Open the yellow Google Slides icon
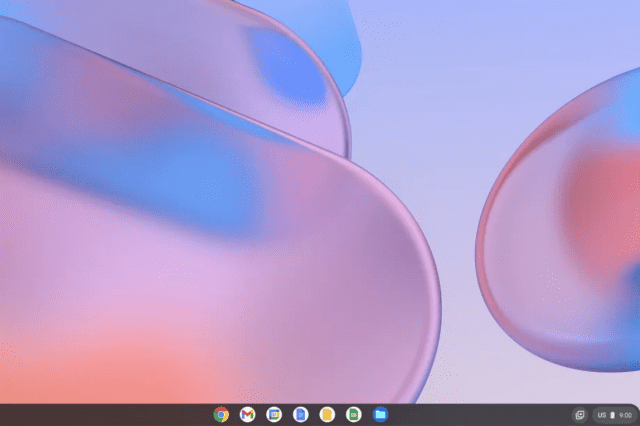The height and width of the screenshot is (426, 640). click(x=327, y=415)
